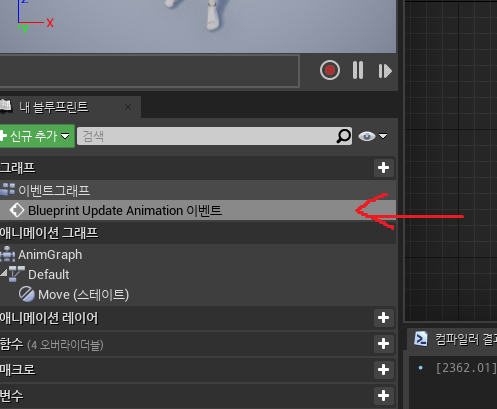Screen dimensions: 497x409
Task: Click the magnifier search icon
Action: 343,136
